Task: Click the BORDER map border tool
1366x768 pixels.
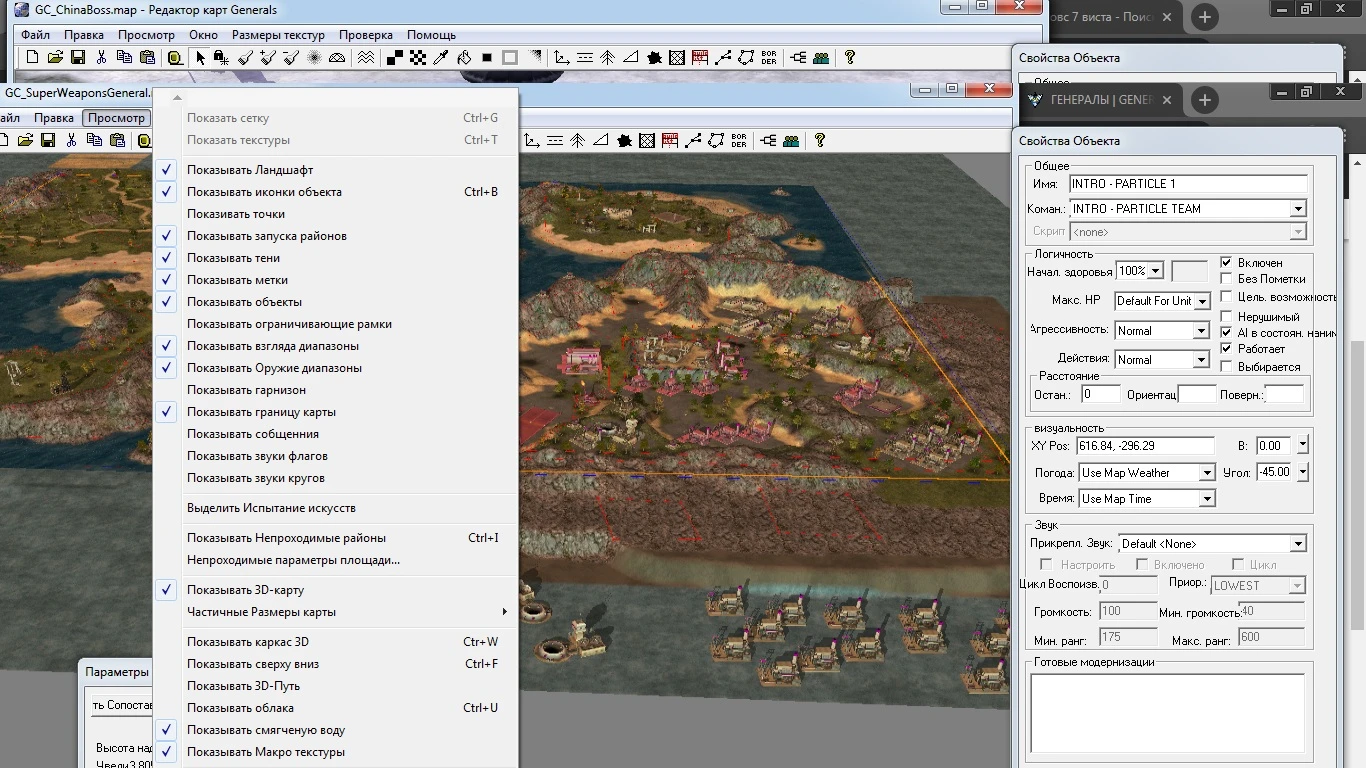Action: (768, 57)
